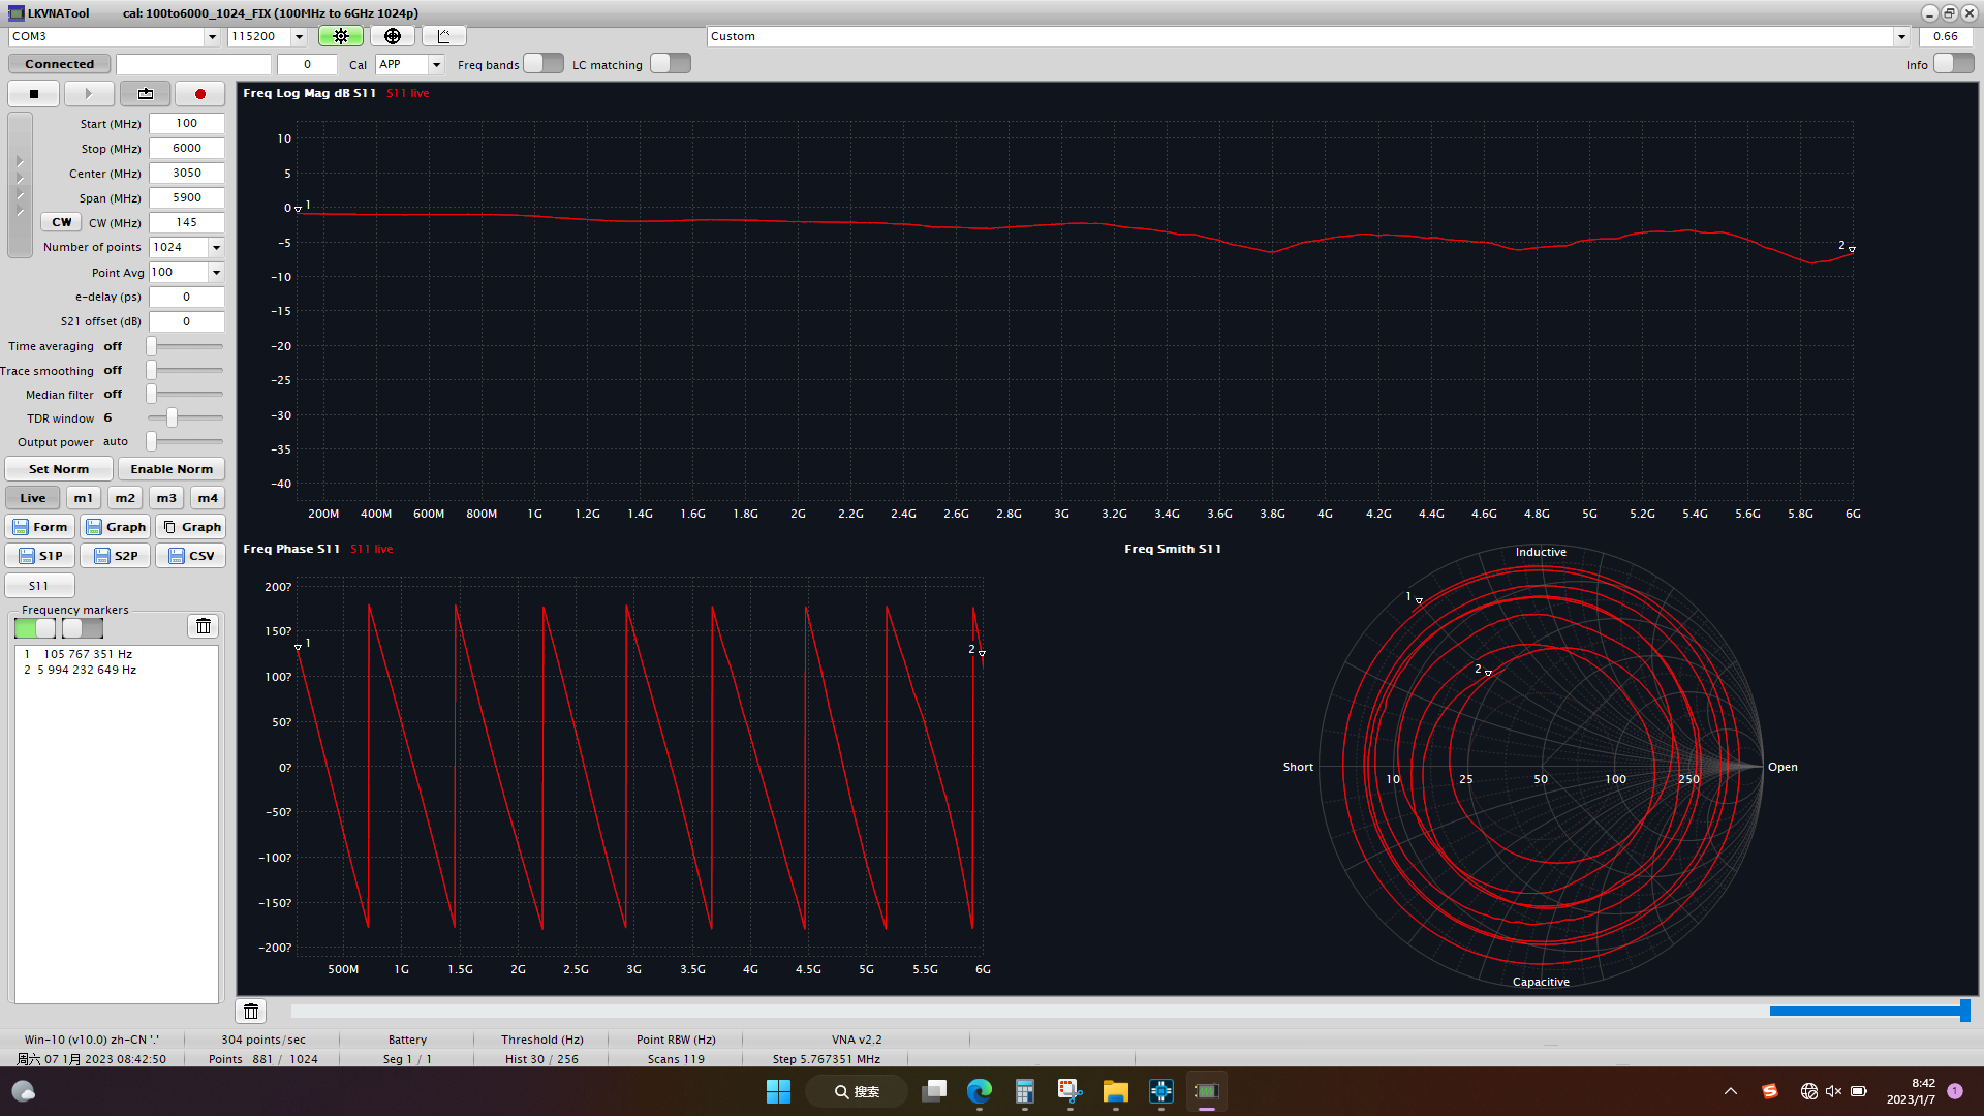This screenshot has width=1985, height=1117.
Task: Click the trash icon below the graphs
Action: coord(251,1011)
